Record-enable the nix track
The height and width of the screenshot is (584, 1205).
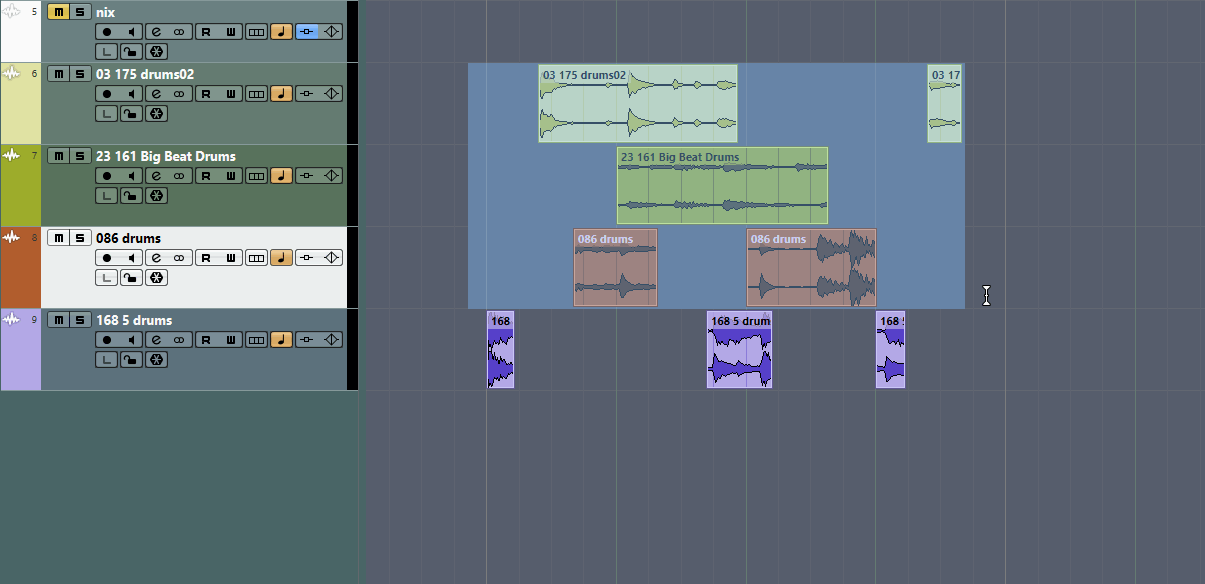(x=107, y=32)
